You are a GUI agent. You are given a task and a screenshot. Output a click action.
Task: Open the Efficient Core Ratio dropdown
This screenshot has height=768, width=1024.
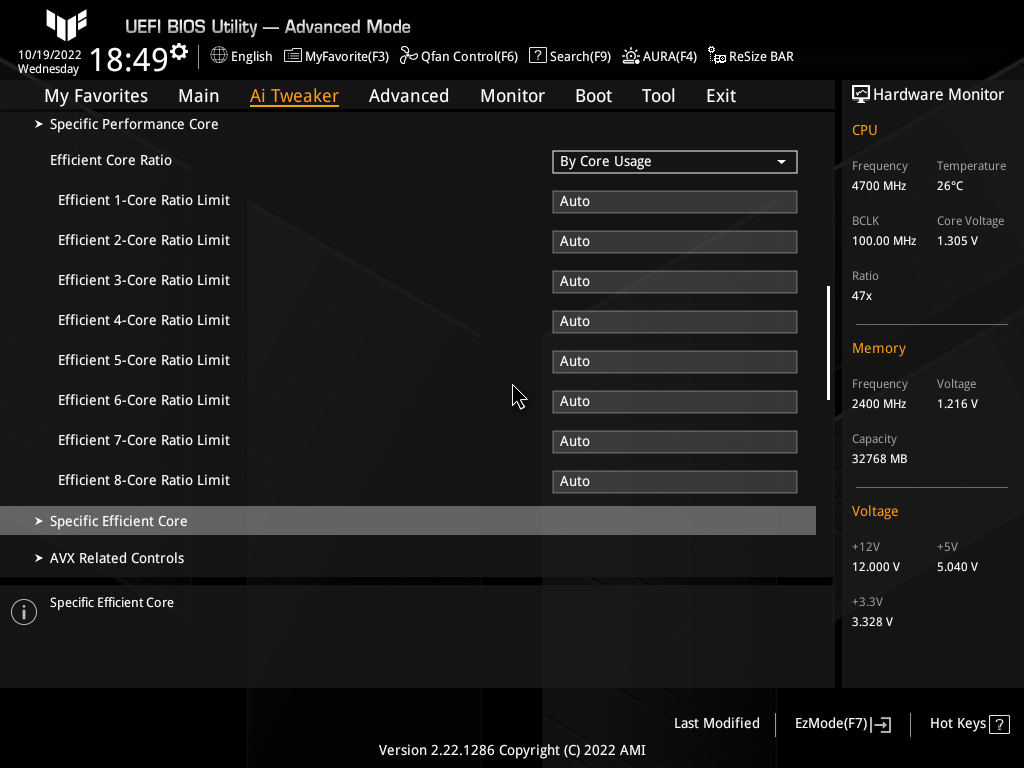[674, 161]
